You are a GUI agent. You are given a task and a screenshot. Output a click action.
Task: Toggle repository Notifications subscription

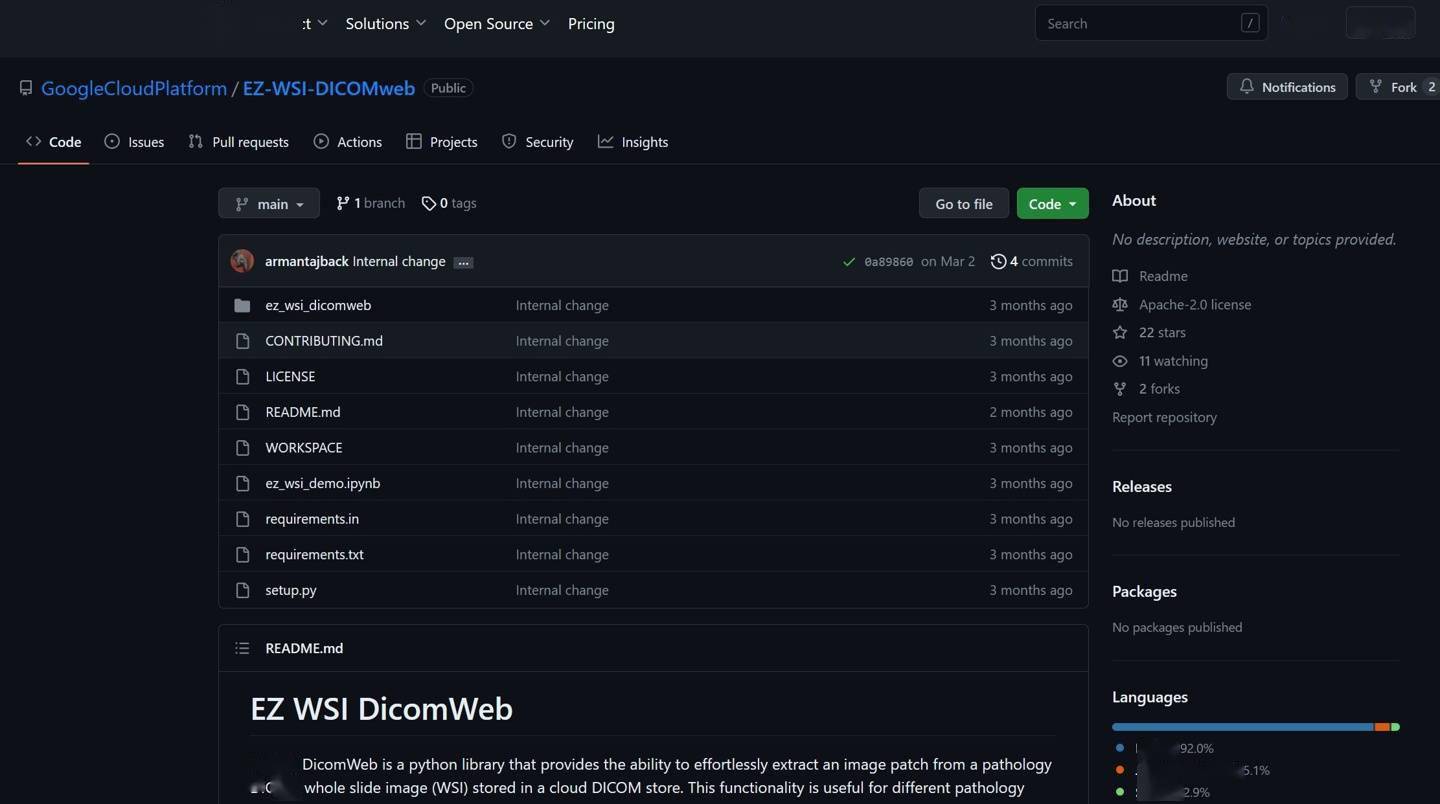pyautogui.click(x=1287, y=87)
